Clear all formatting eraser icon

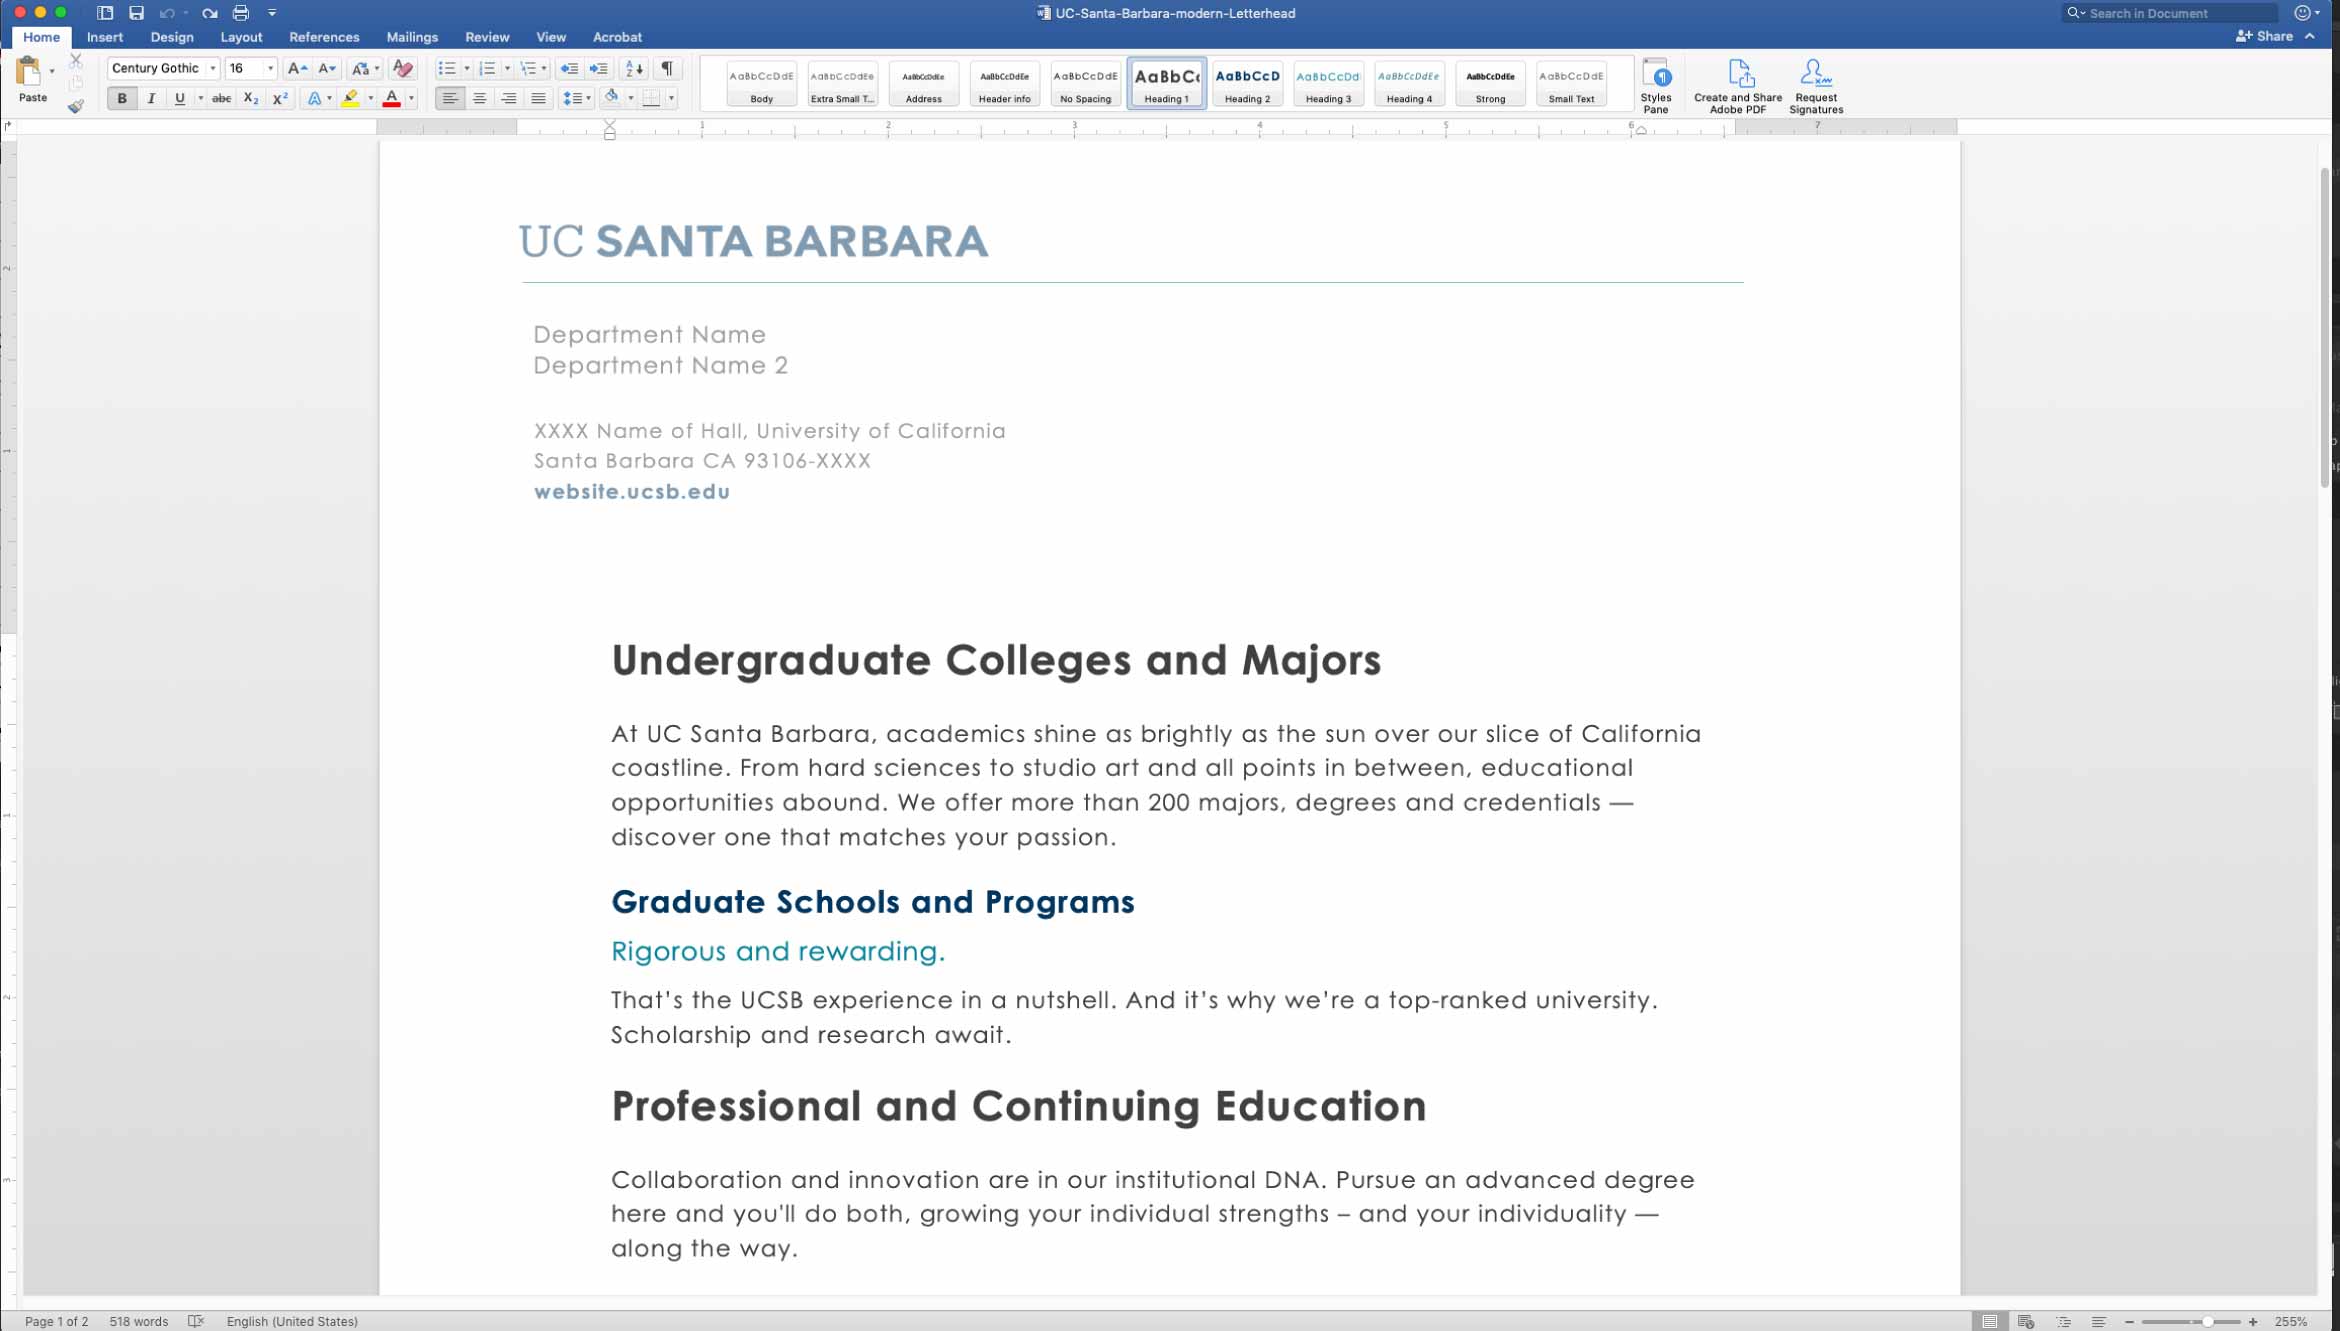[x=402, y=68]
